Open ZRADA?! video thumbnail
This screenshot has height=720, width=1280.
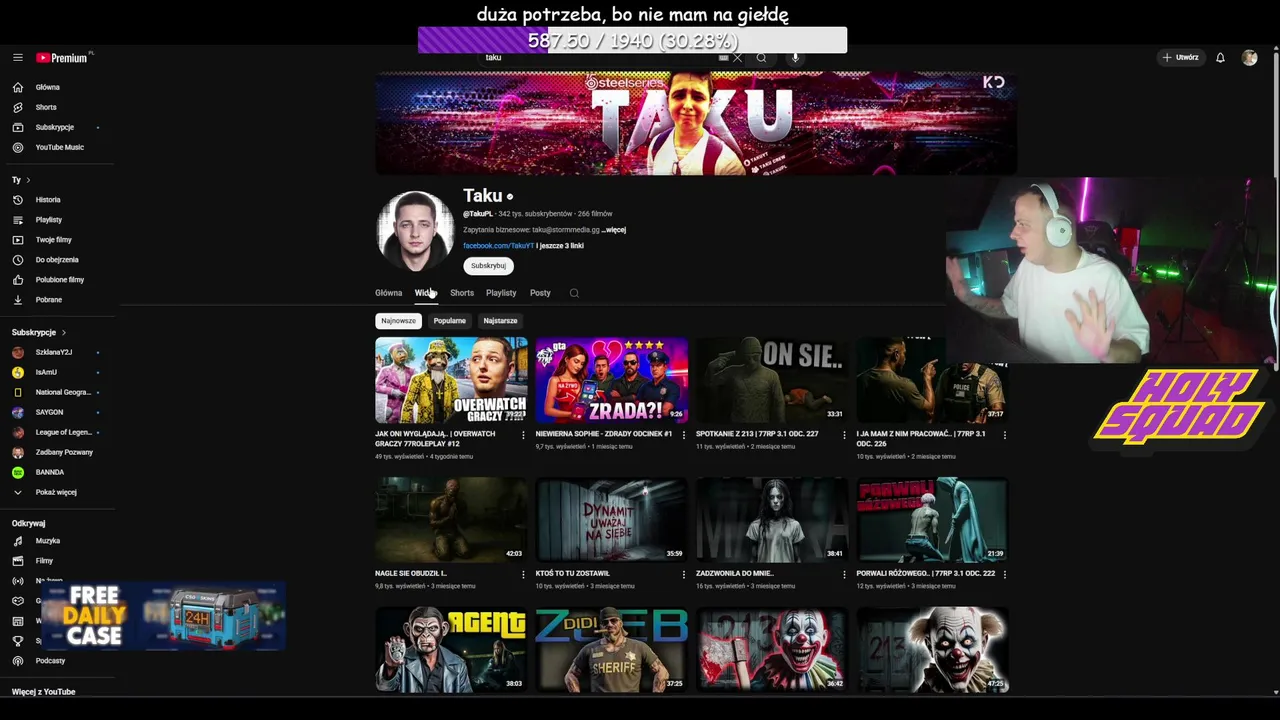(x=611, y=380)
